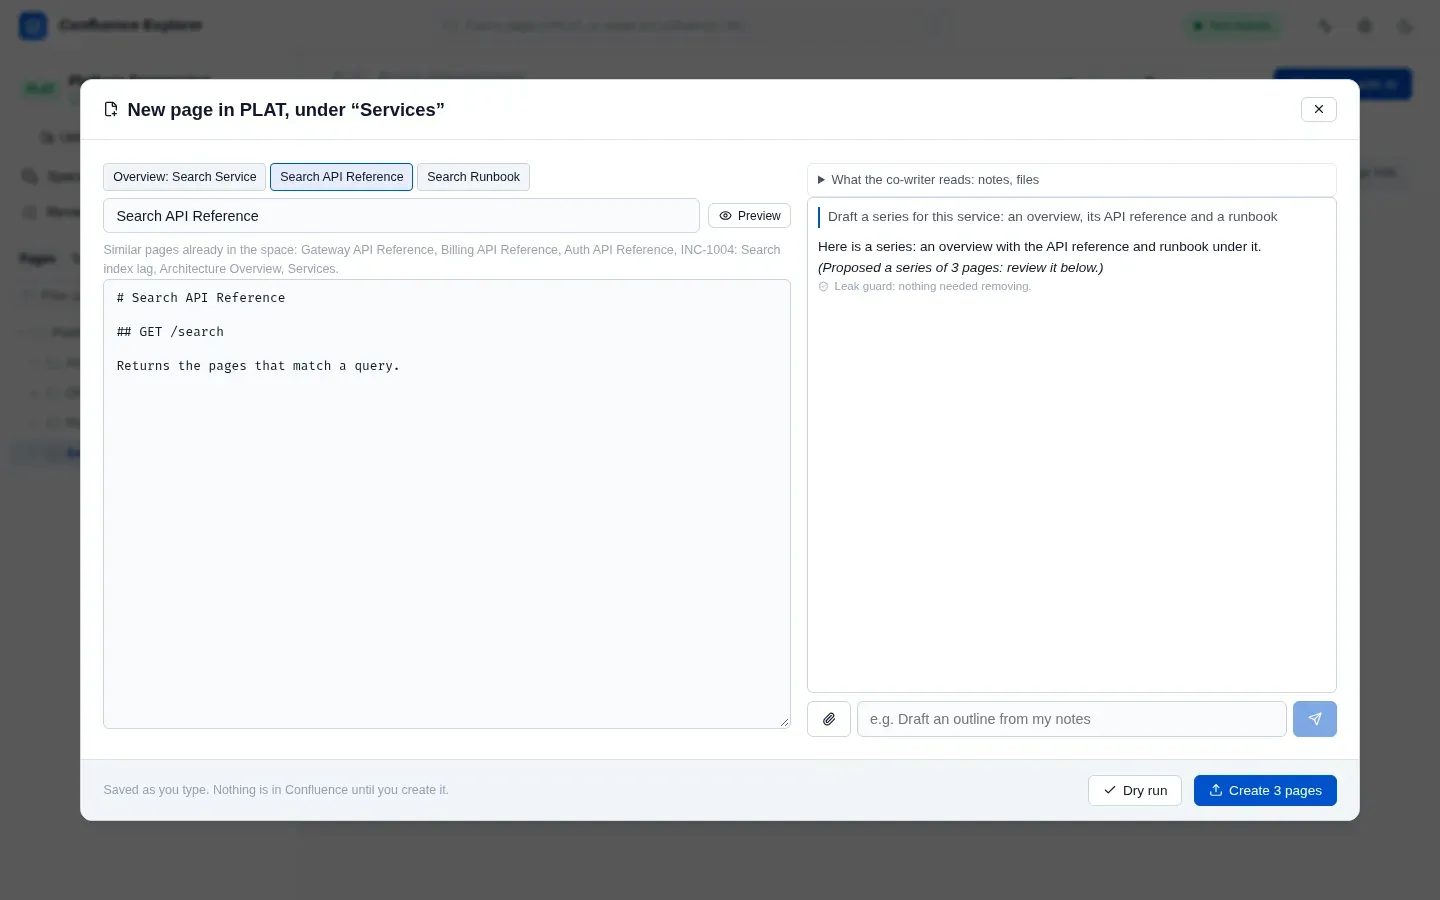1440x900 pixels.
Task: Click the Dry run button
Action: coord(1135,790)
